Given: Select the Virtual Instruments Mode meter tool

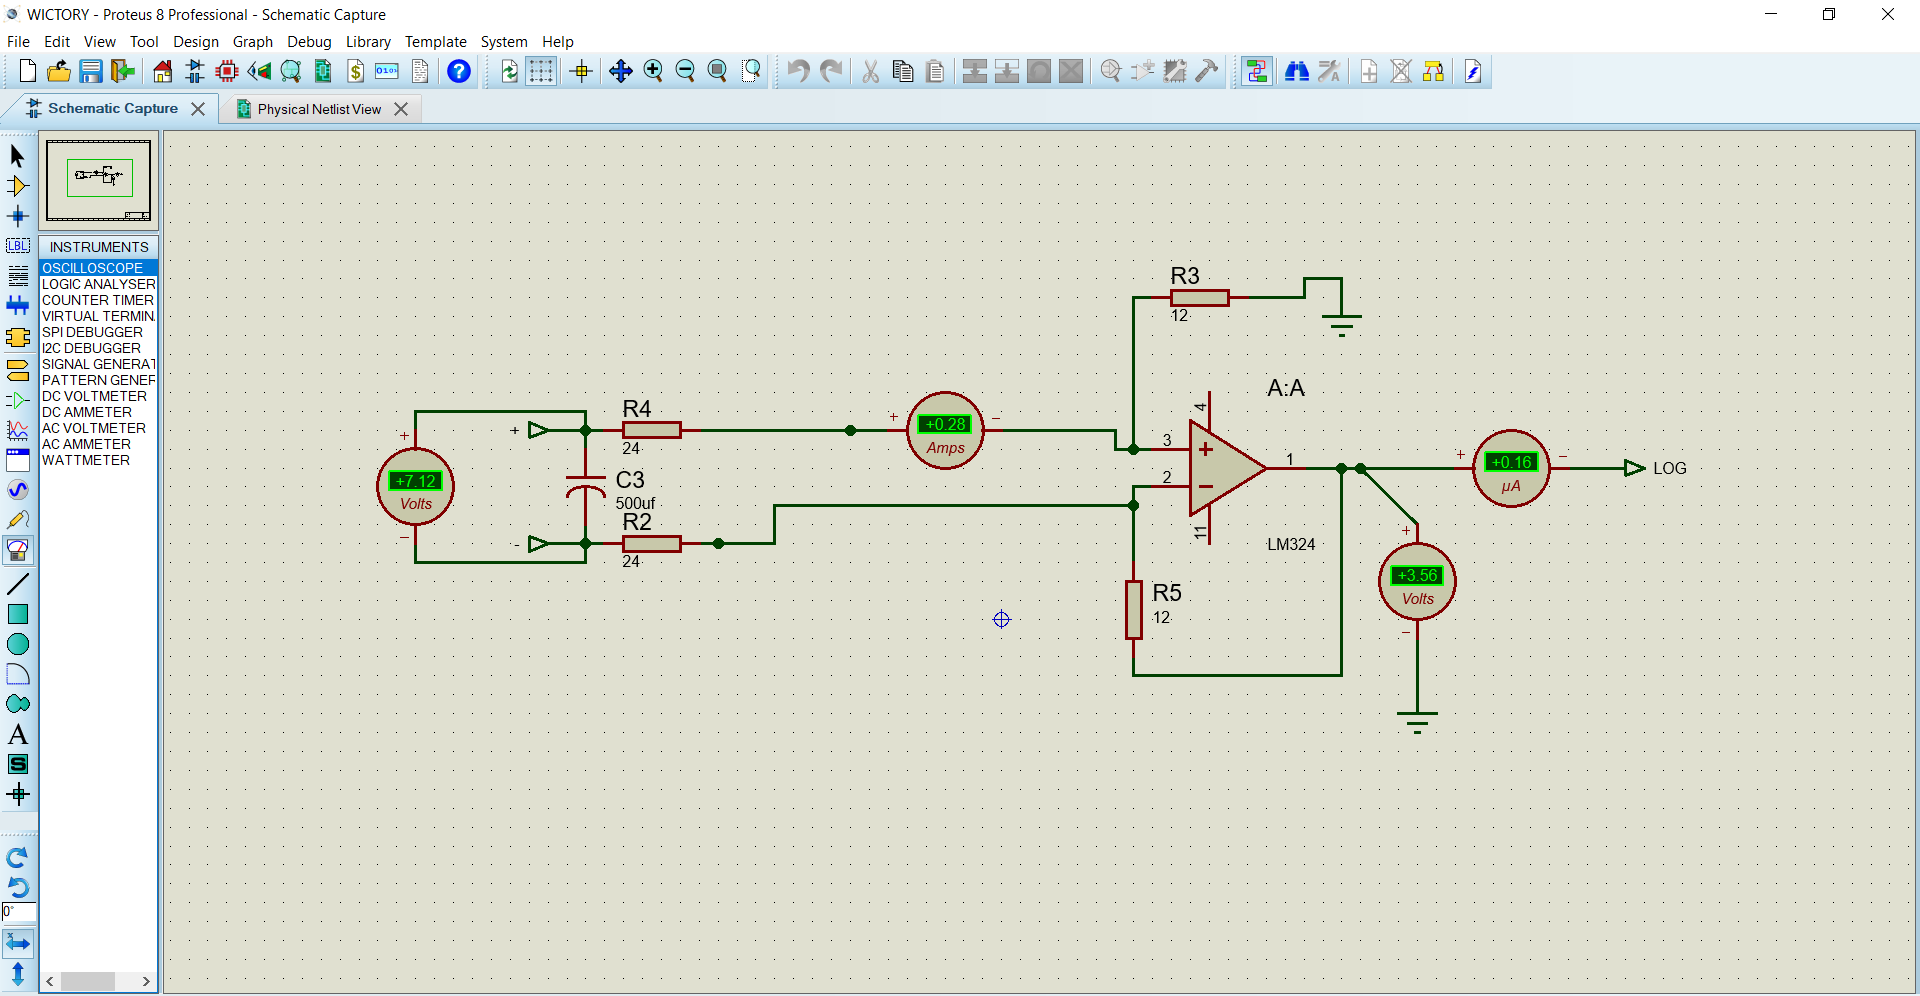Looking at the screenshot, I should click(x=18, y=550).
